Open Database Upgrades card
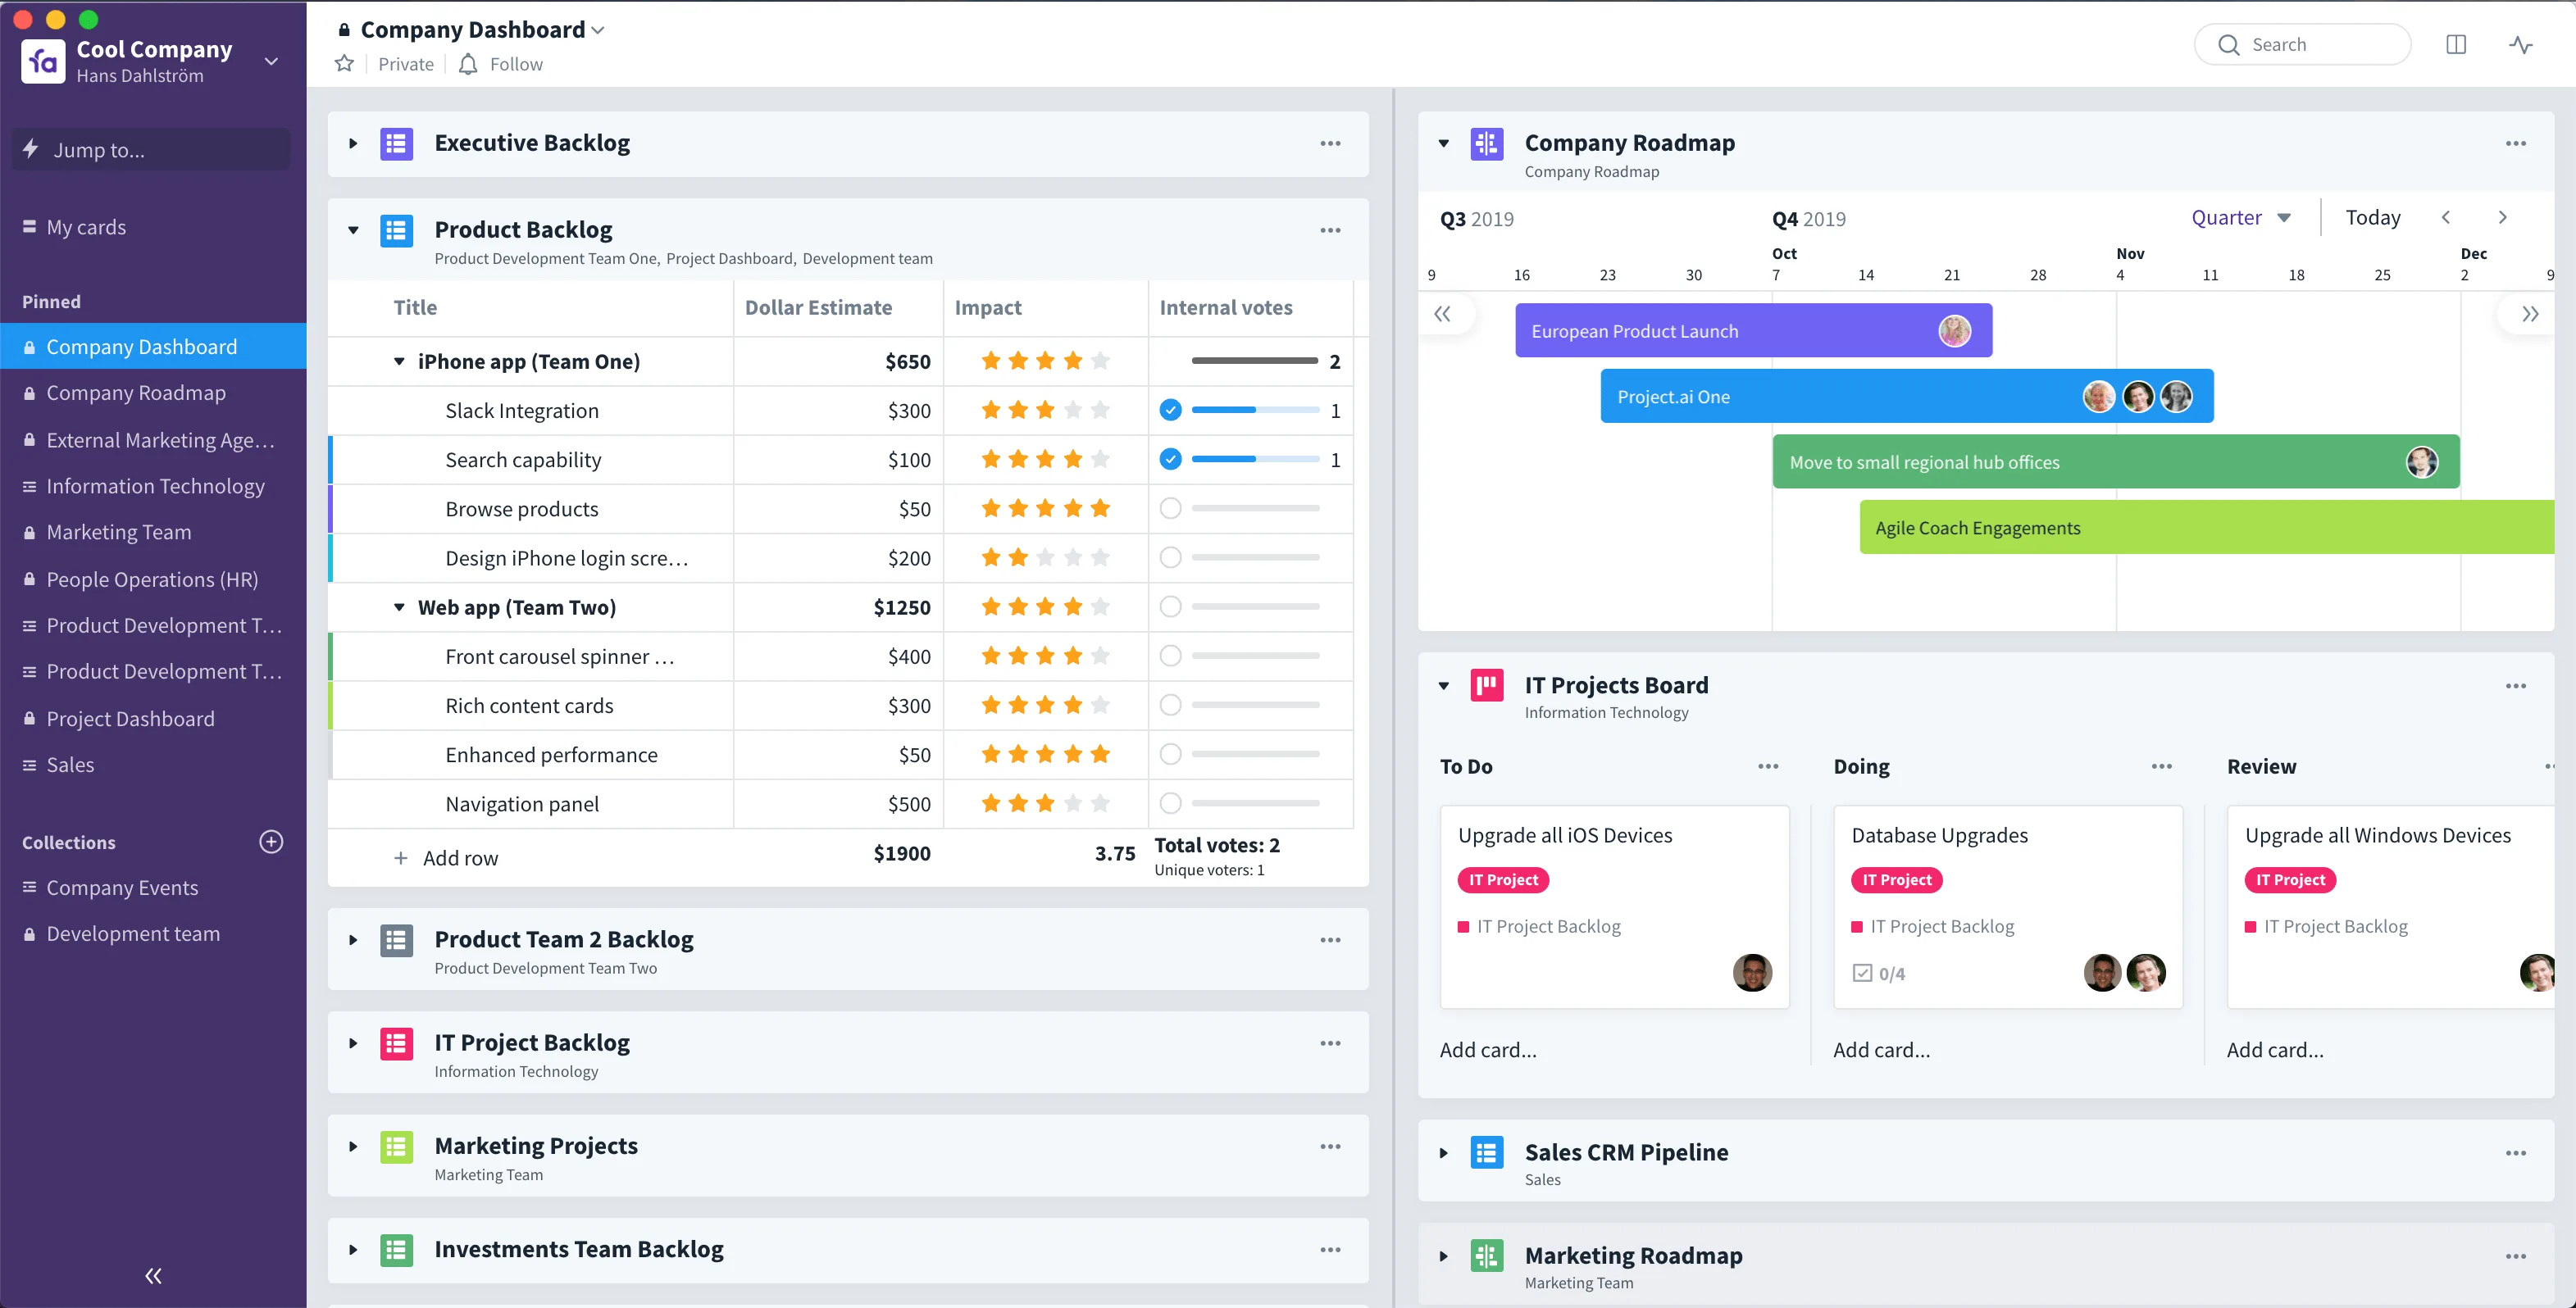The height and width of the screenshot is (1308, 2576). (x=2008, y=907)
